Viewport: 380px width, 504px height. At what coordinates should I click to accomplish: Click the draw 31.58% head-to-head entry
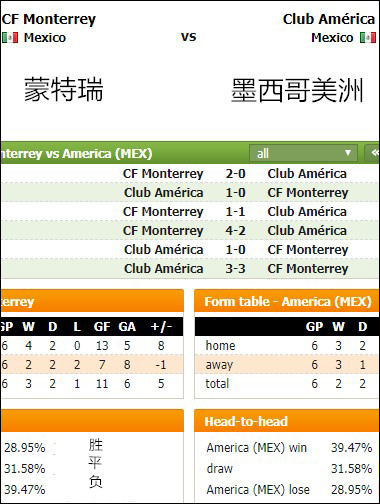point(289,469)
